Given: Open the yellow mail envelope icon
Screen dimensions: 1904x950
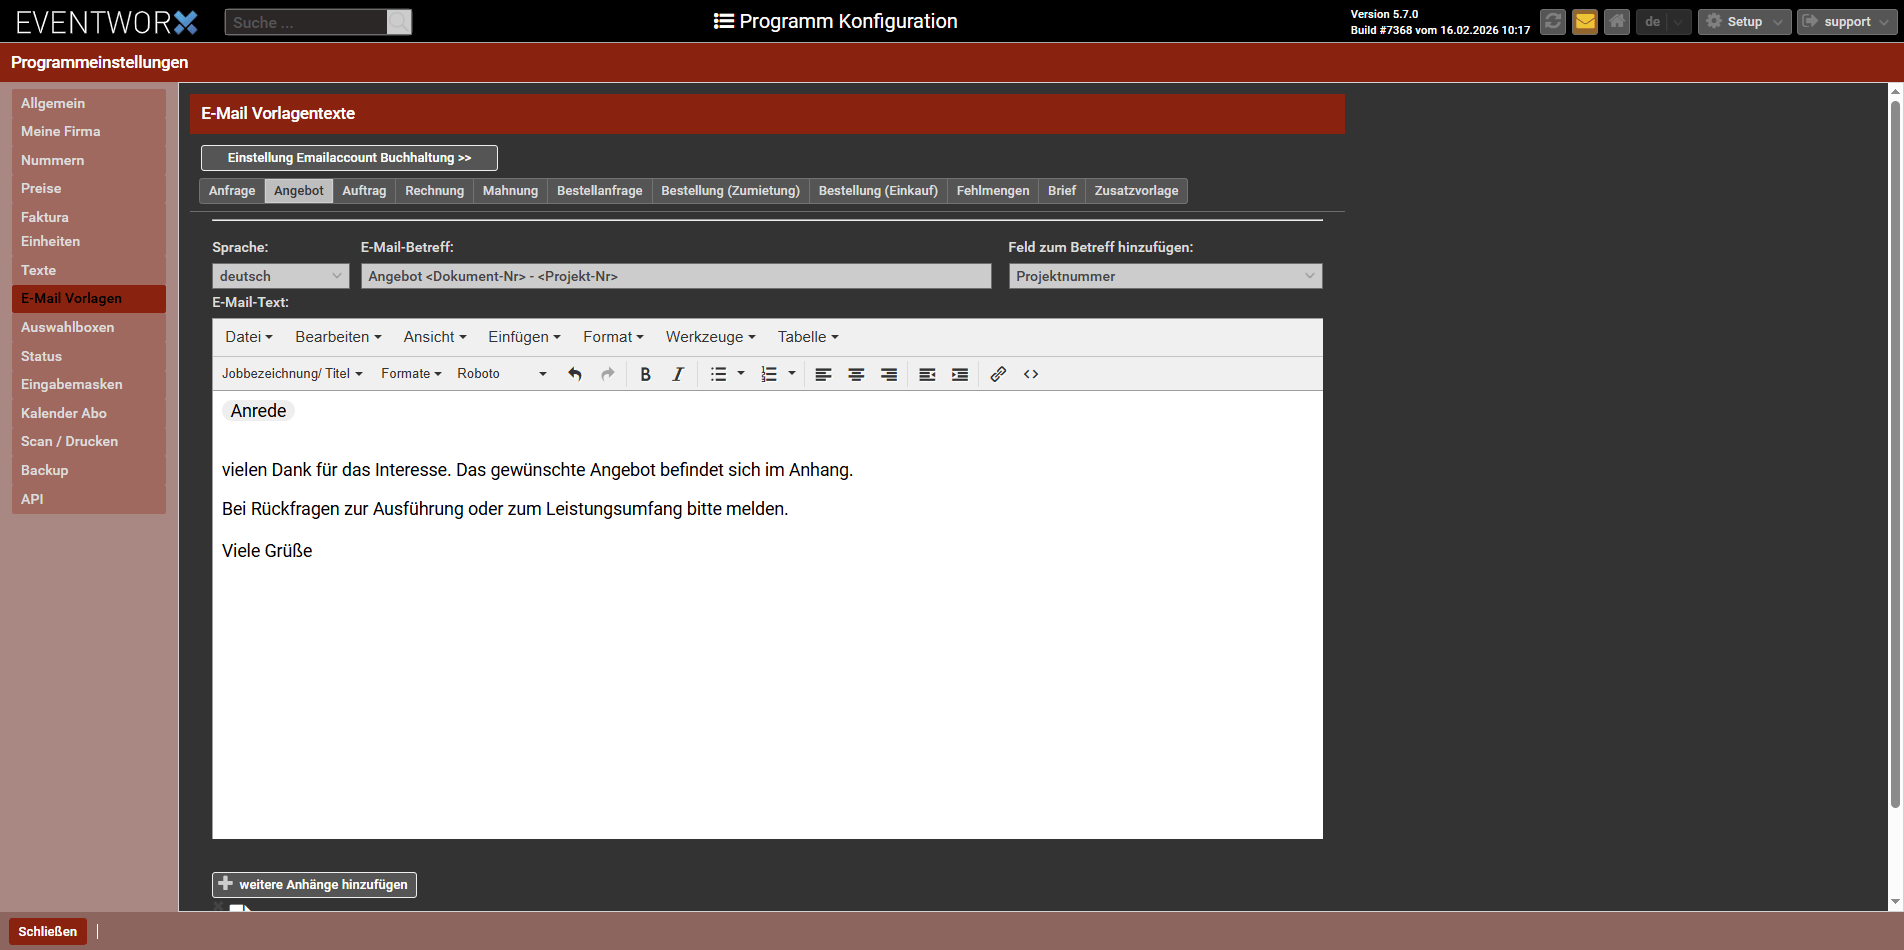Looking at the screenshot, I should click(x=1585, y=21).
